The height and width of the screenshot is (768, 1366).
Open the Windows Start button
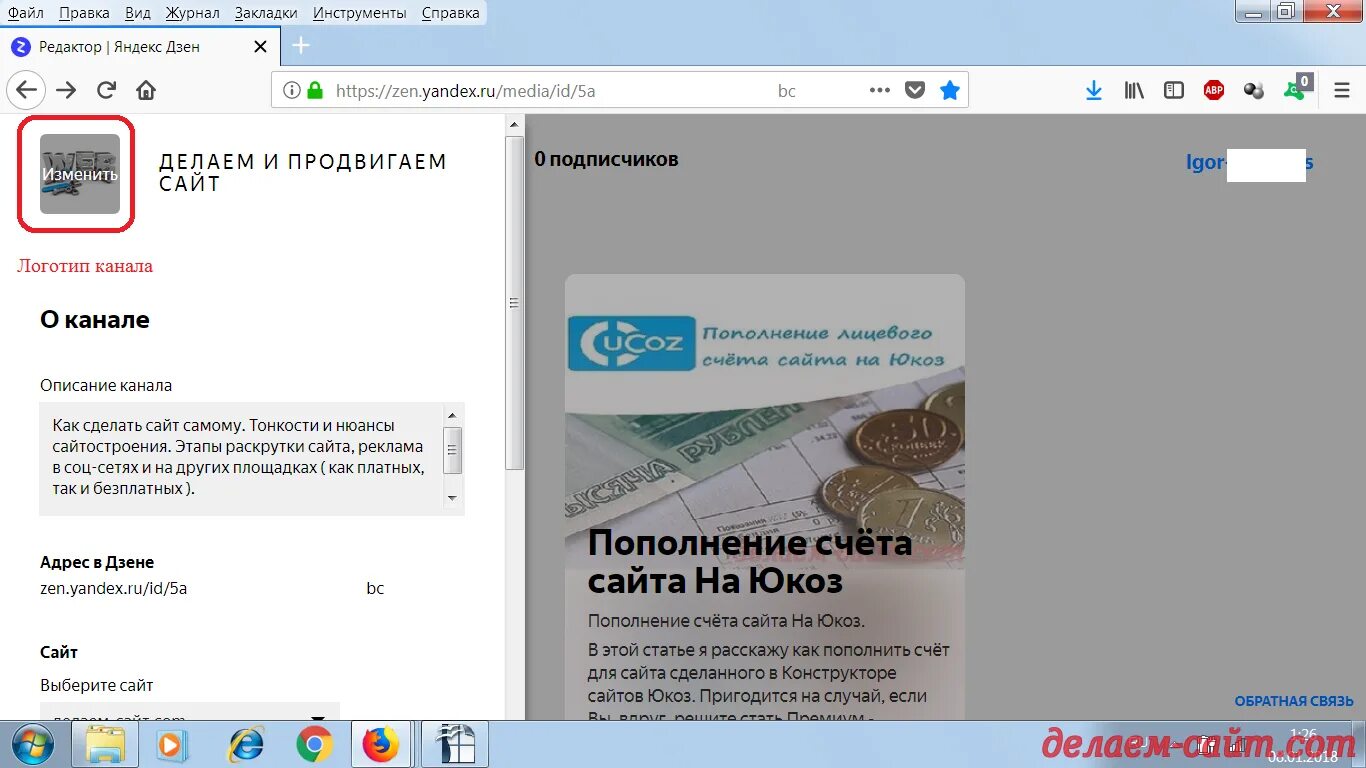pyautogui.click(x=34, y=745)
